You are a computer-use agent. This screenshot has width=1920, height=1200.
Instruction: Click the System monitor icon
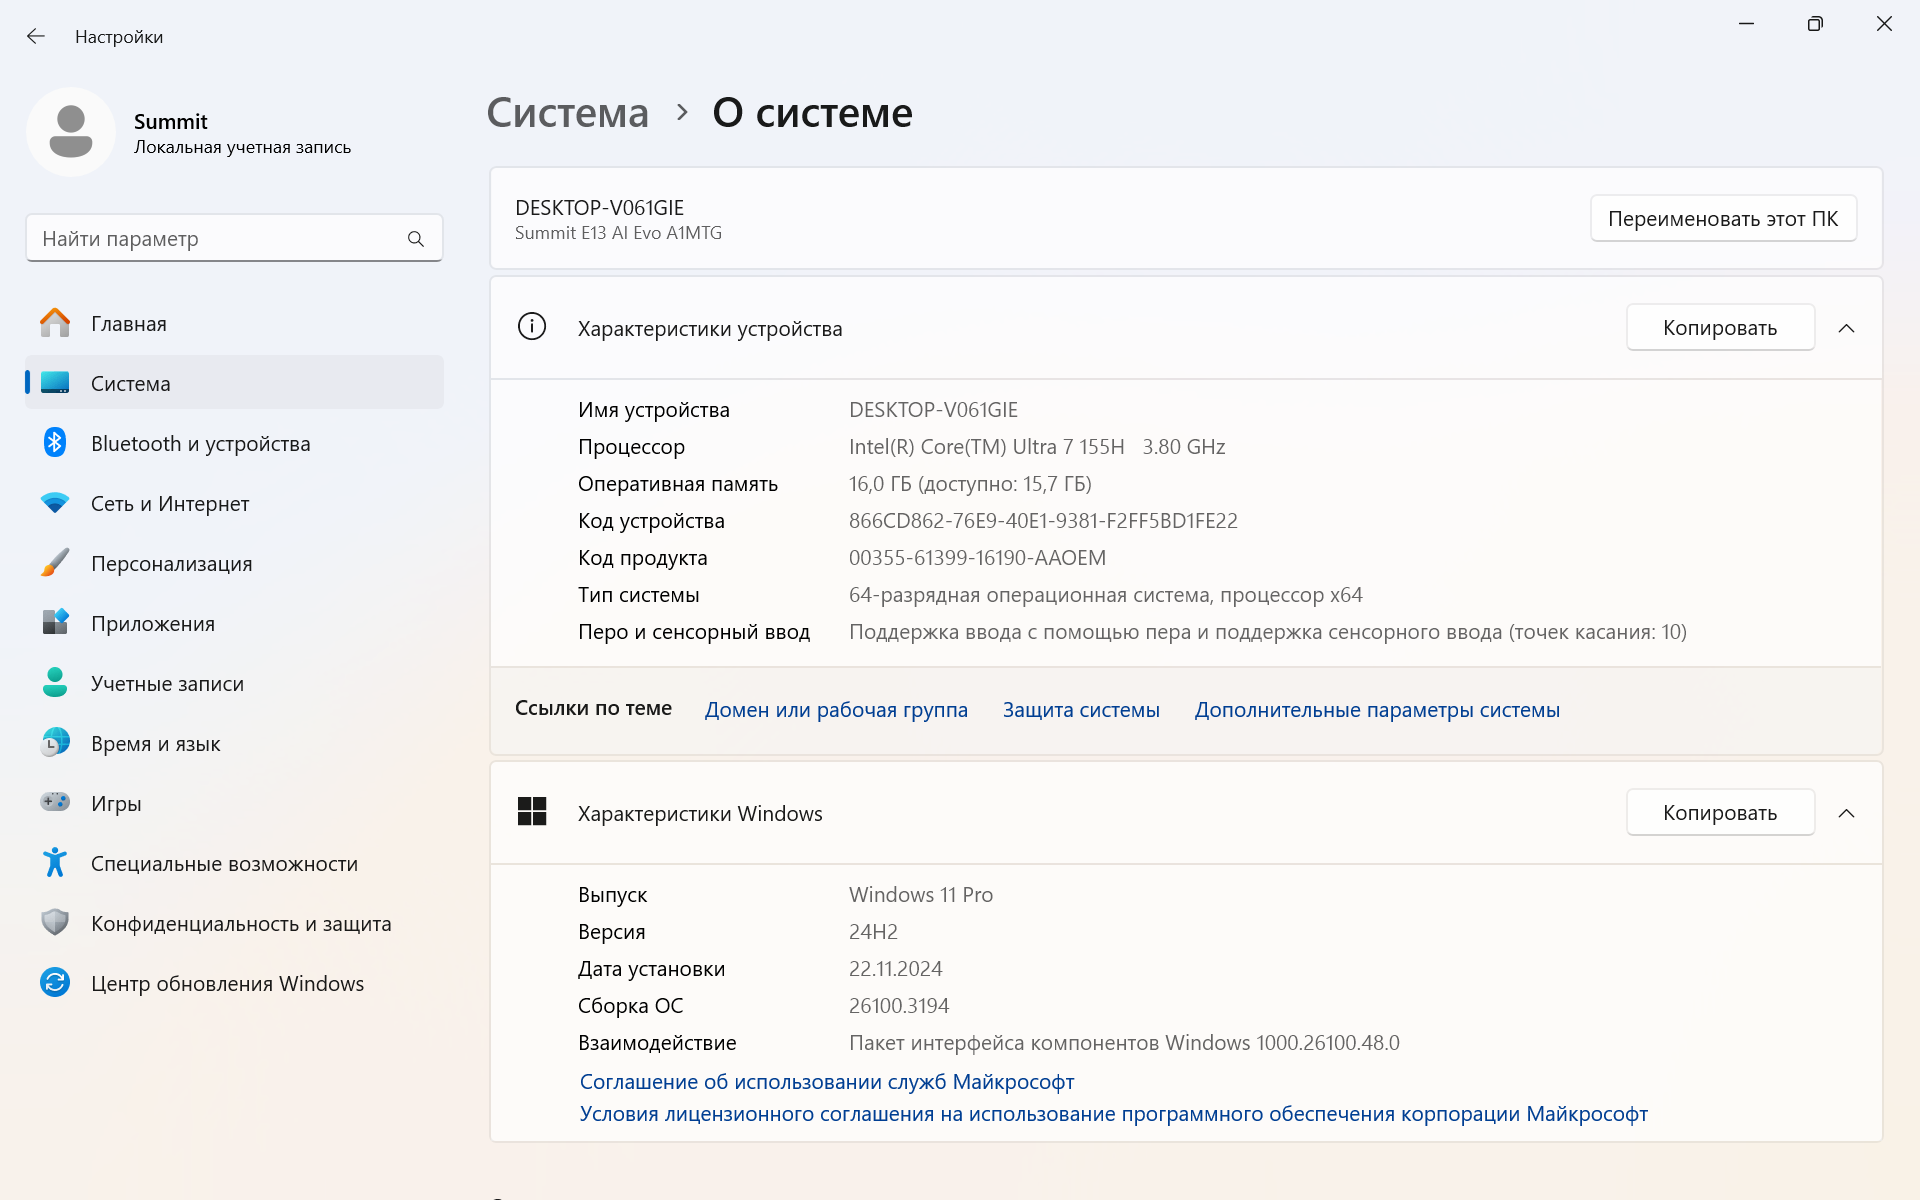pos(55,383)
